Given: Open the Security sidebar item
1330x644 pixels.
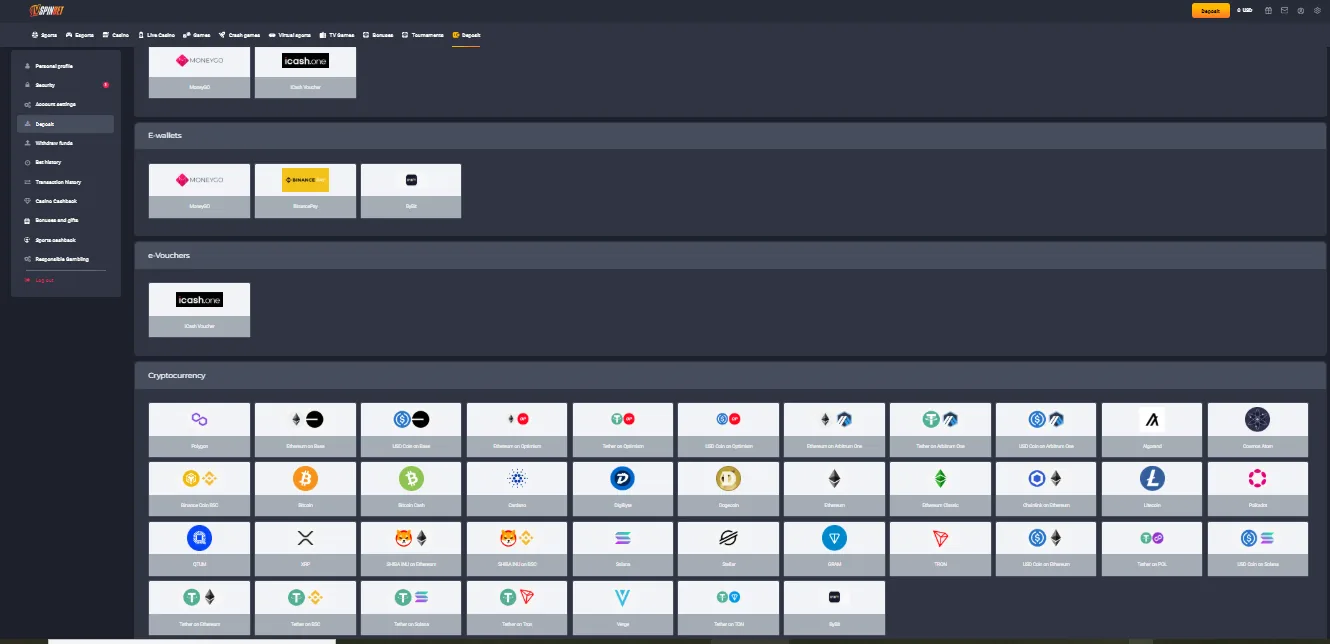Looking at the screenshot, I should point(65,85).
